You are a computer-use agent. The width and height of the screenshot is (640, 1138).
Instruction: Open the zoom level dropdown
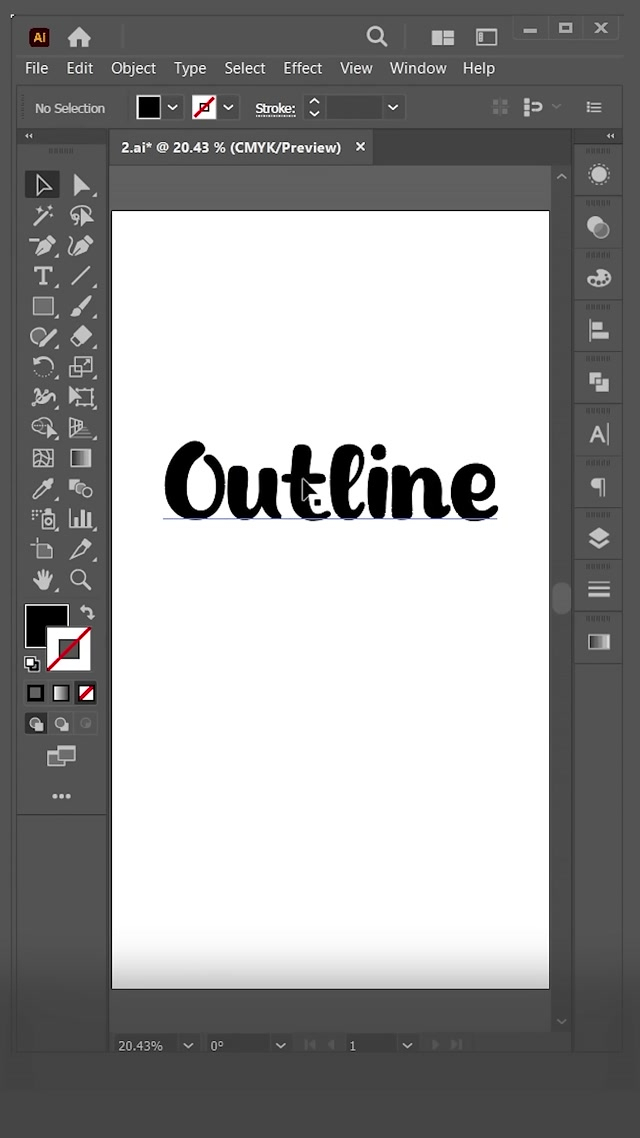pyautogui.click(x=188, y=1045)
